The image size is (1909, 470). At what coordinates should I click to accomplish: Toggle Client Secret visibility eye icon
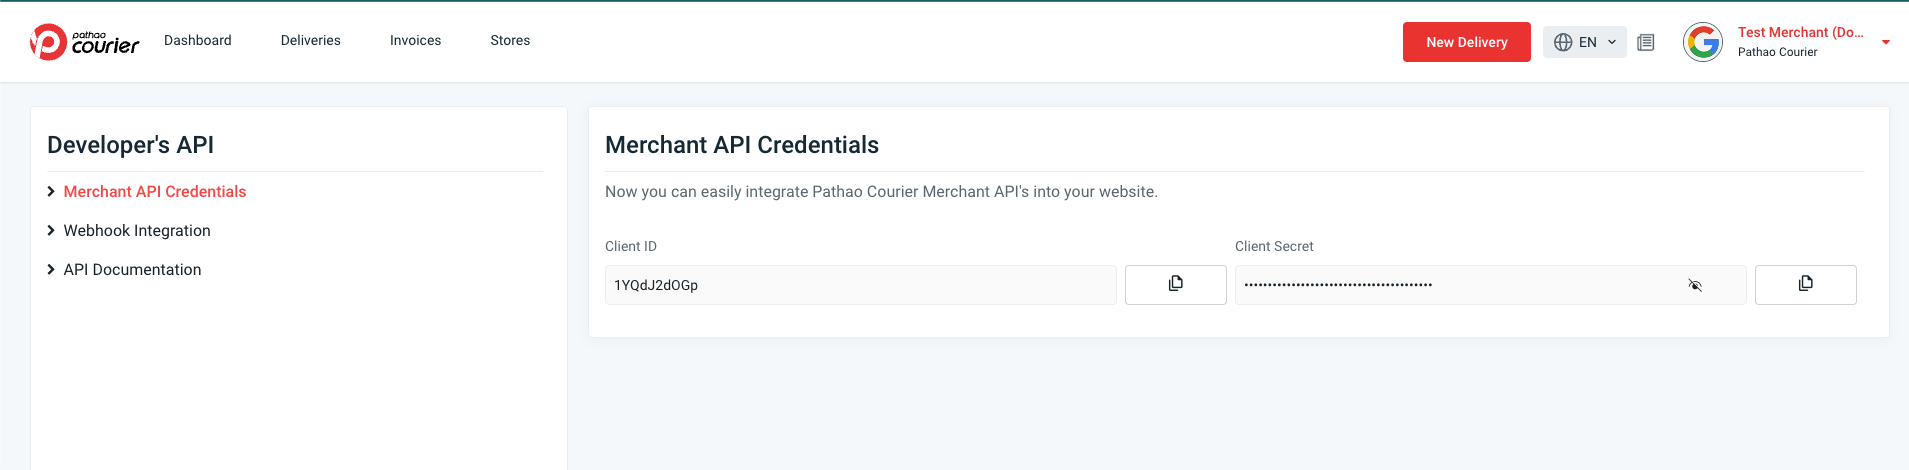tap(1695, 285)
